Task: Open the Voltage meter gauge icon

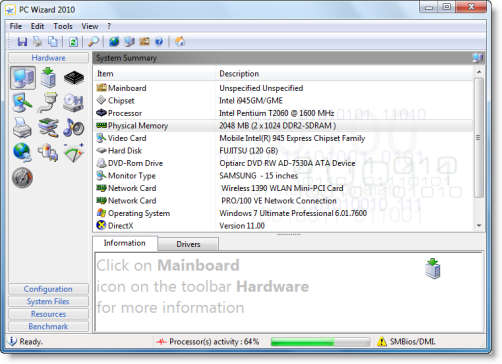Action: pyautogui.click(x=74, y=153)
